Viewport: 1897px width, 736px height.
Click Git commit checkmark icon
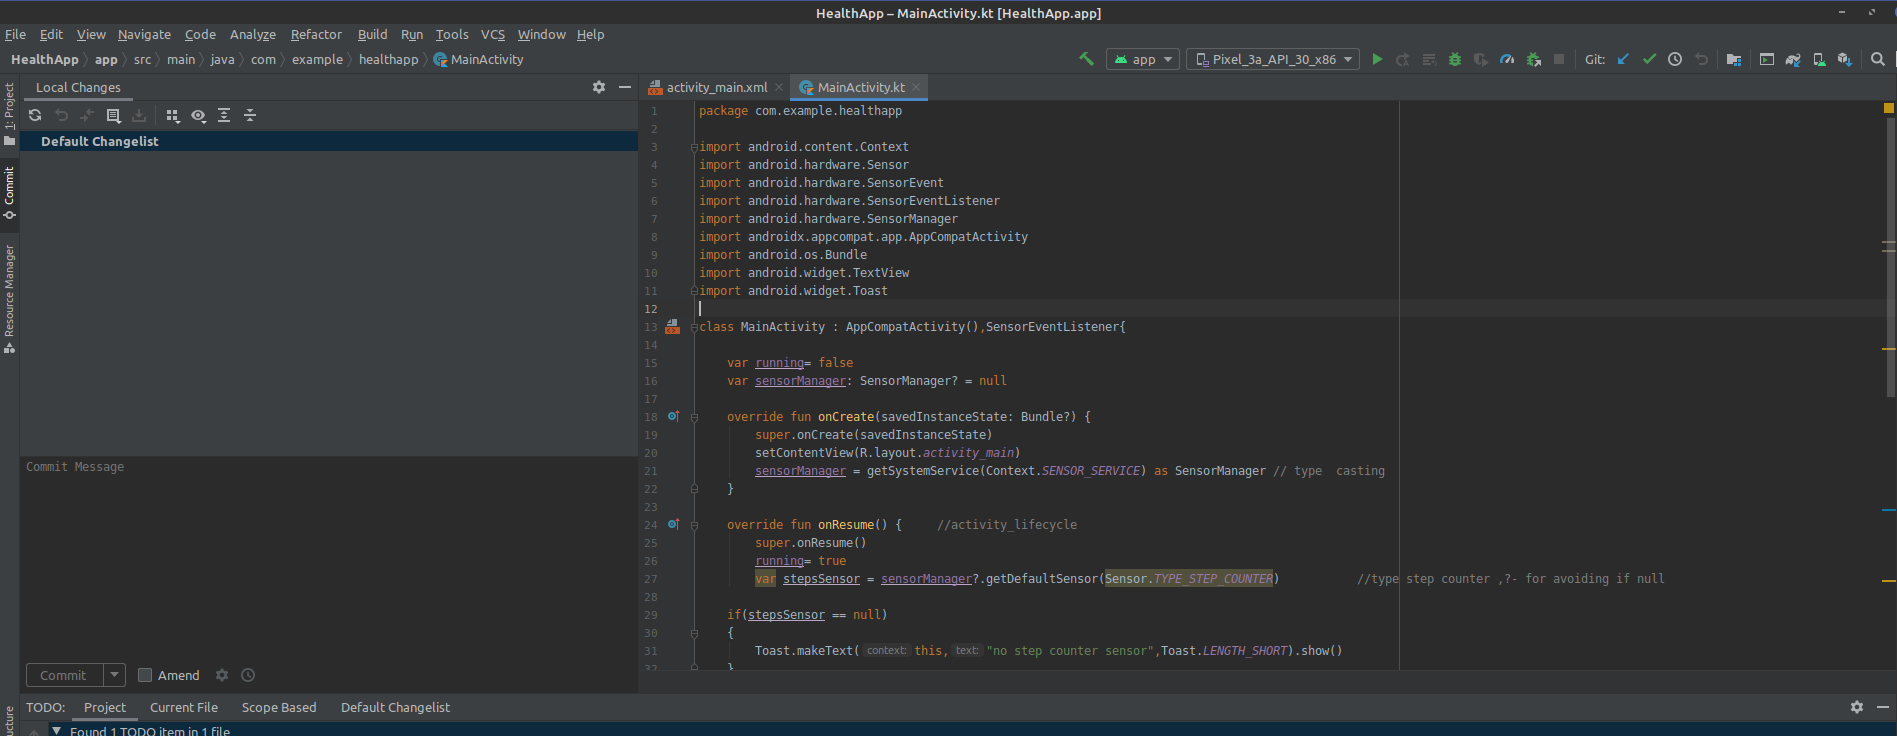[x=1649, y=60]
